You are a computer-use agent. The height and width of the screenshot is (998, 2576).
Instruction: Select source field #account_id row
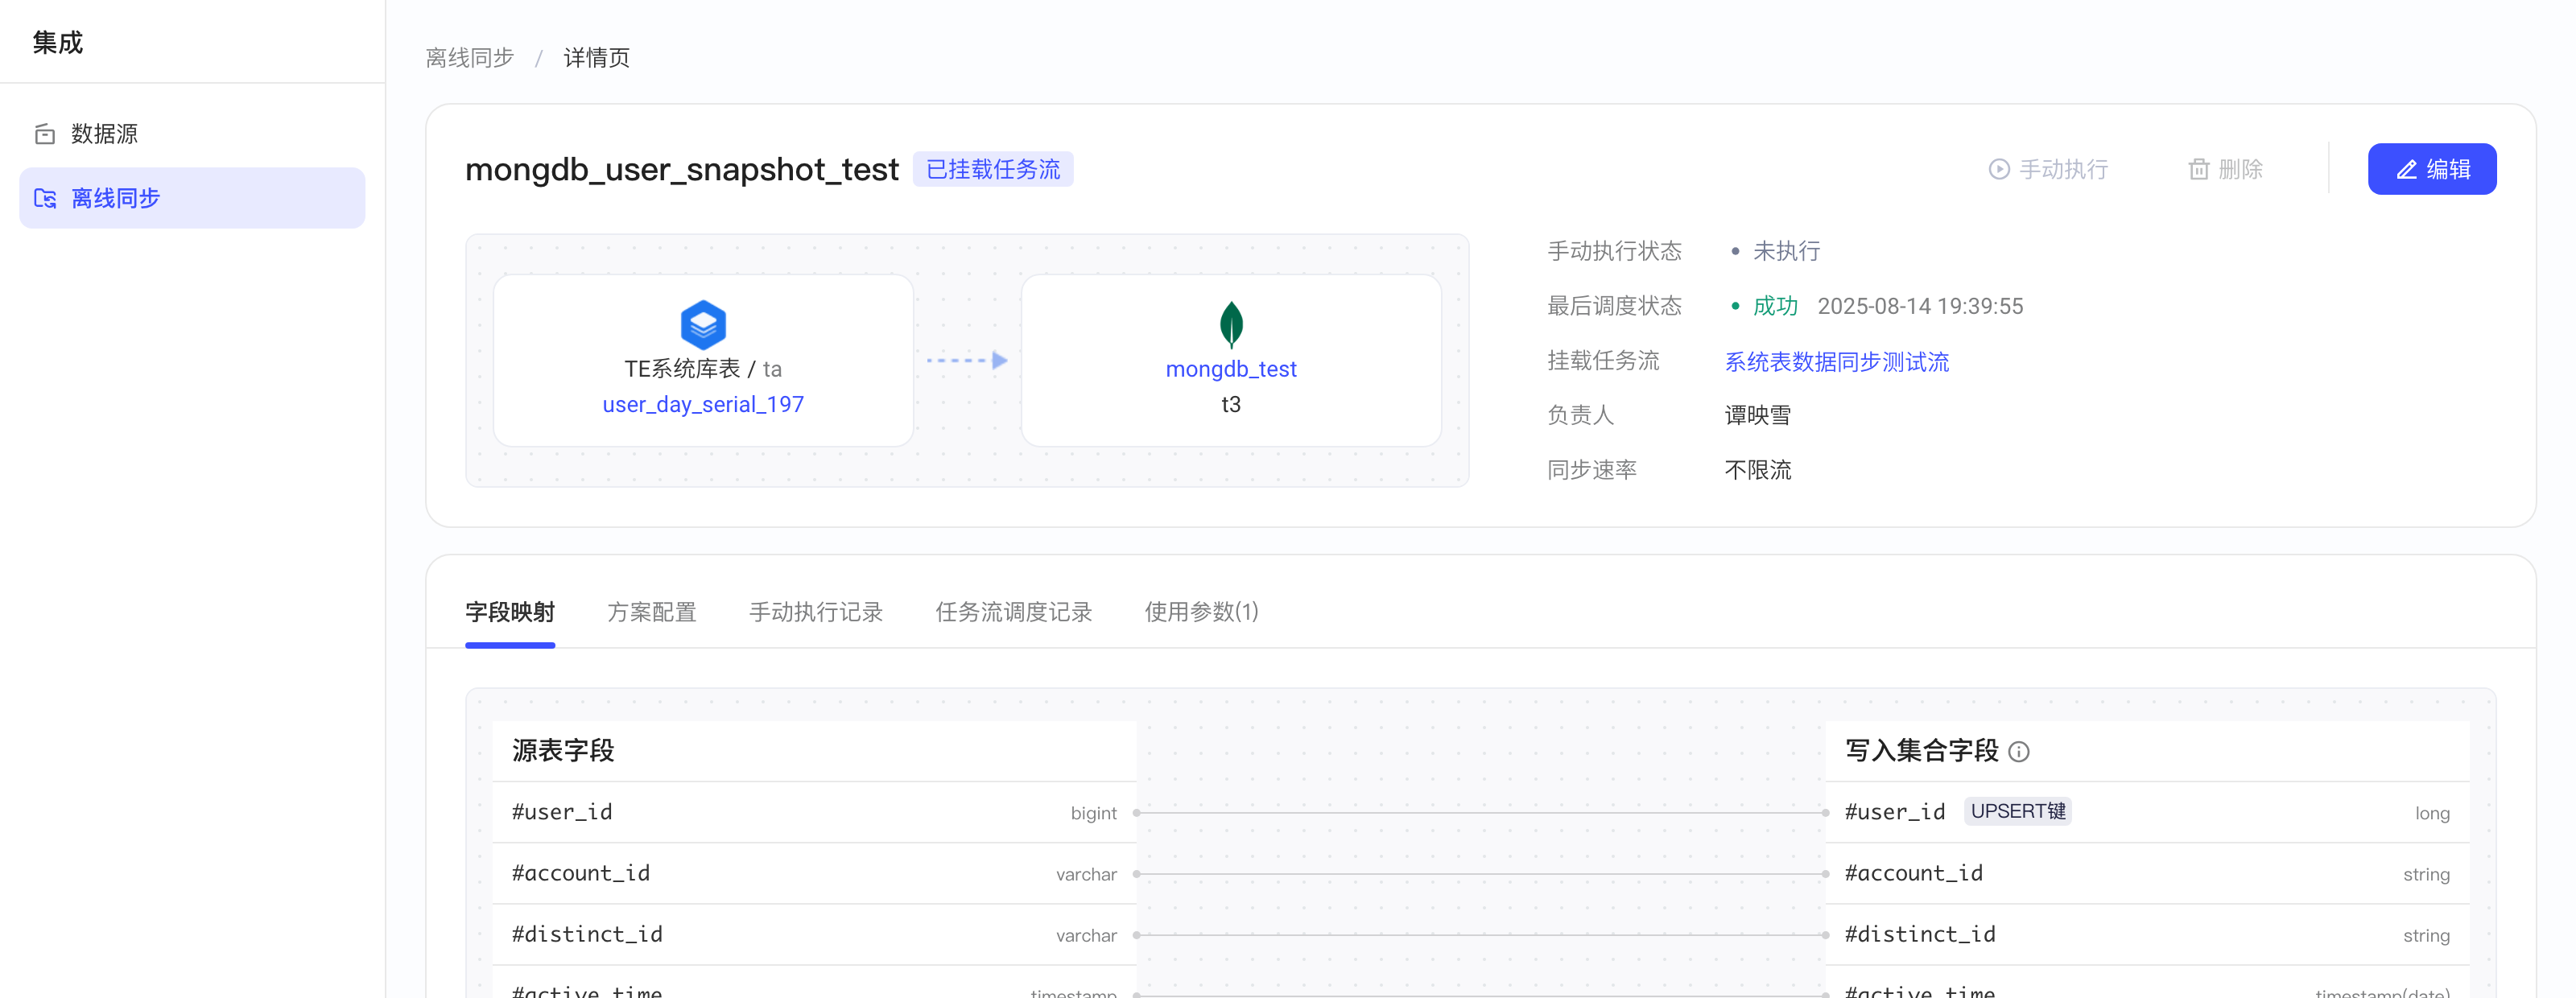[814, 873]
